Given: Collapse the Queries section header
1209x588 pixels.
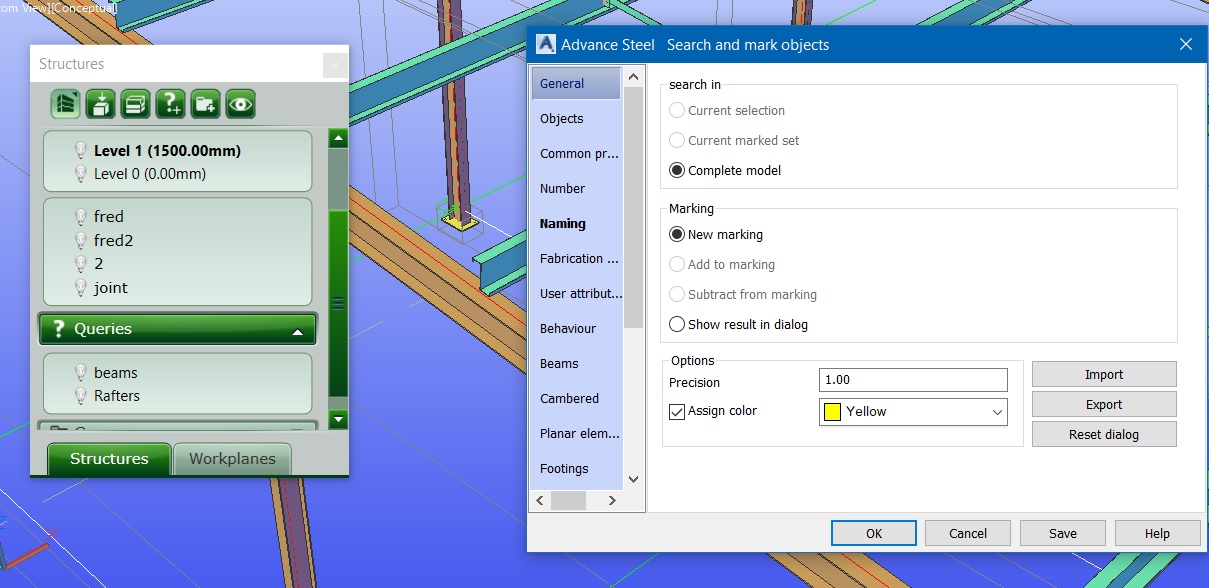Looking at the screenshot, I should [177, 329].
